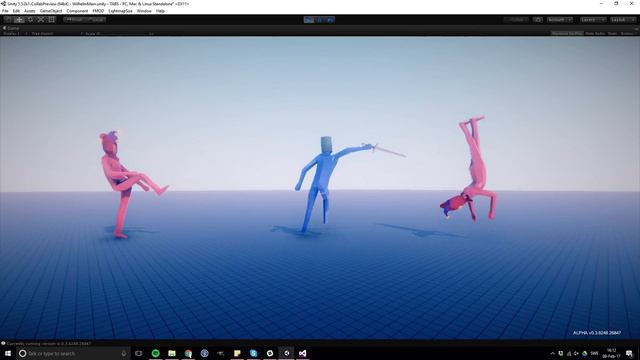Open the Help menu
This screenshot has width=640, height=360.
[x=160, y=11]
